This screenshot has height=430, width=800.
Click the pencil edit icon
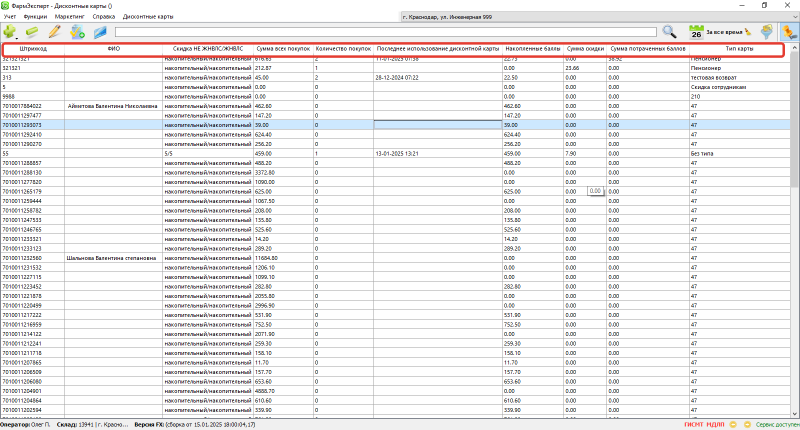(x=54, y=33)
